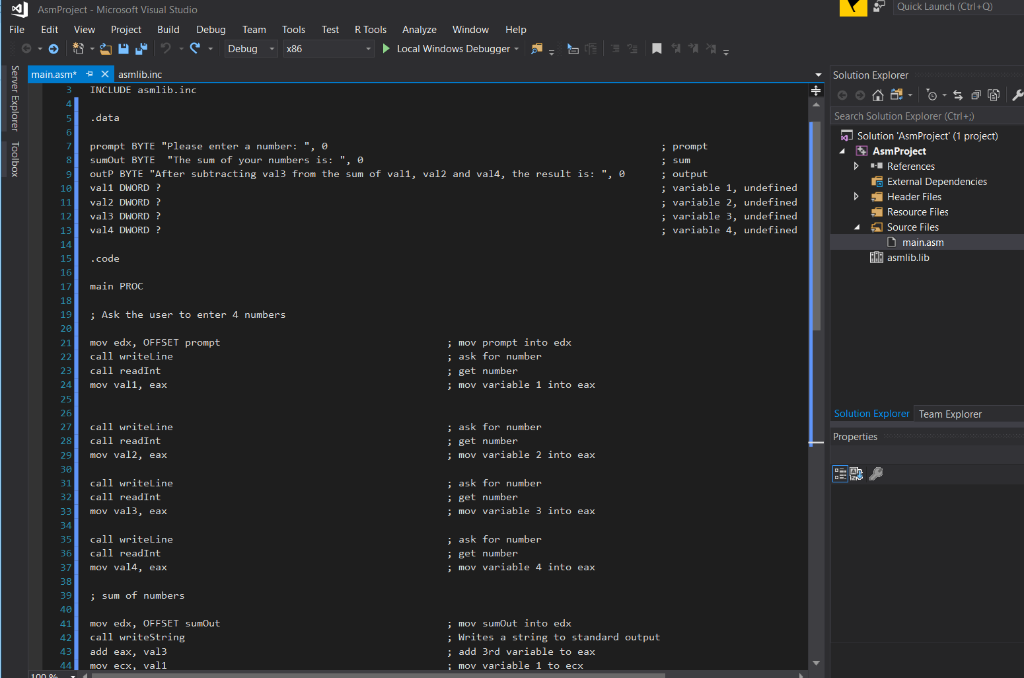
Task: Open the Pending Changes Filter dropdown arrow
Action: (x=944, y=95)
